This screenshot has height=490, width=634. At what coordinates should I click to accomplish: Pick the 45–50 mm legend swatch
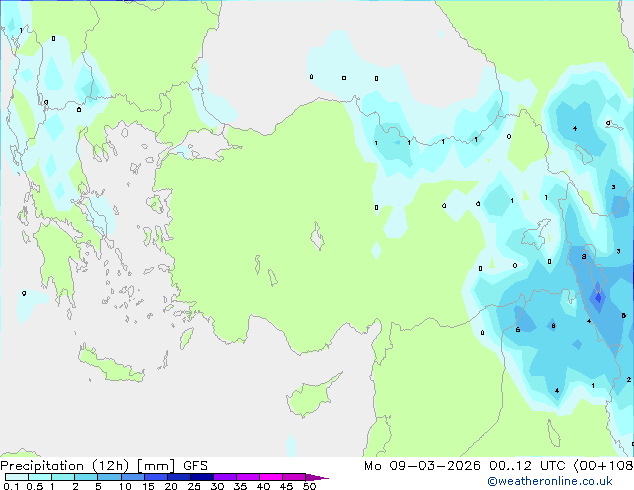(x=294, y=477)
